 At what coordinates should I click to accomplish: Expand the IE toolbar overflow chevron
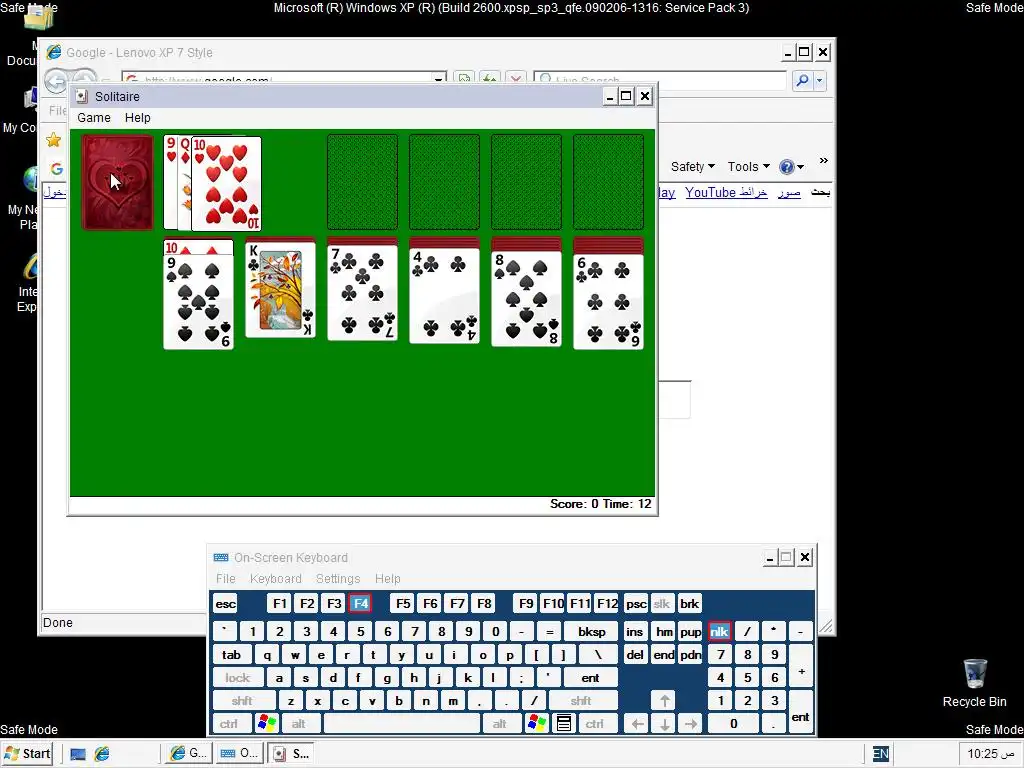pyautogui.click(x=824, y=161)
